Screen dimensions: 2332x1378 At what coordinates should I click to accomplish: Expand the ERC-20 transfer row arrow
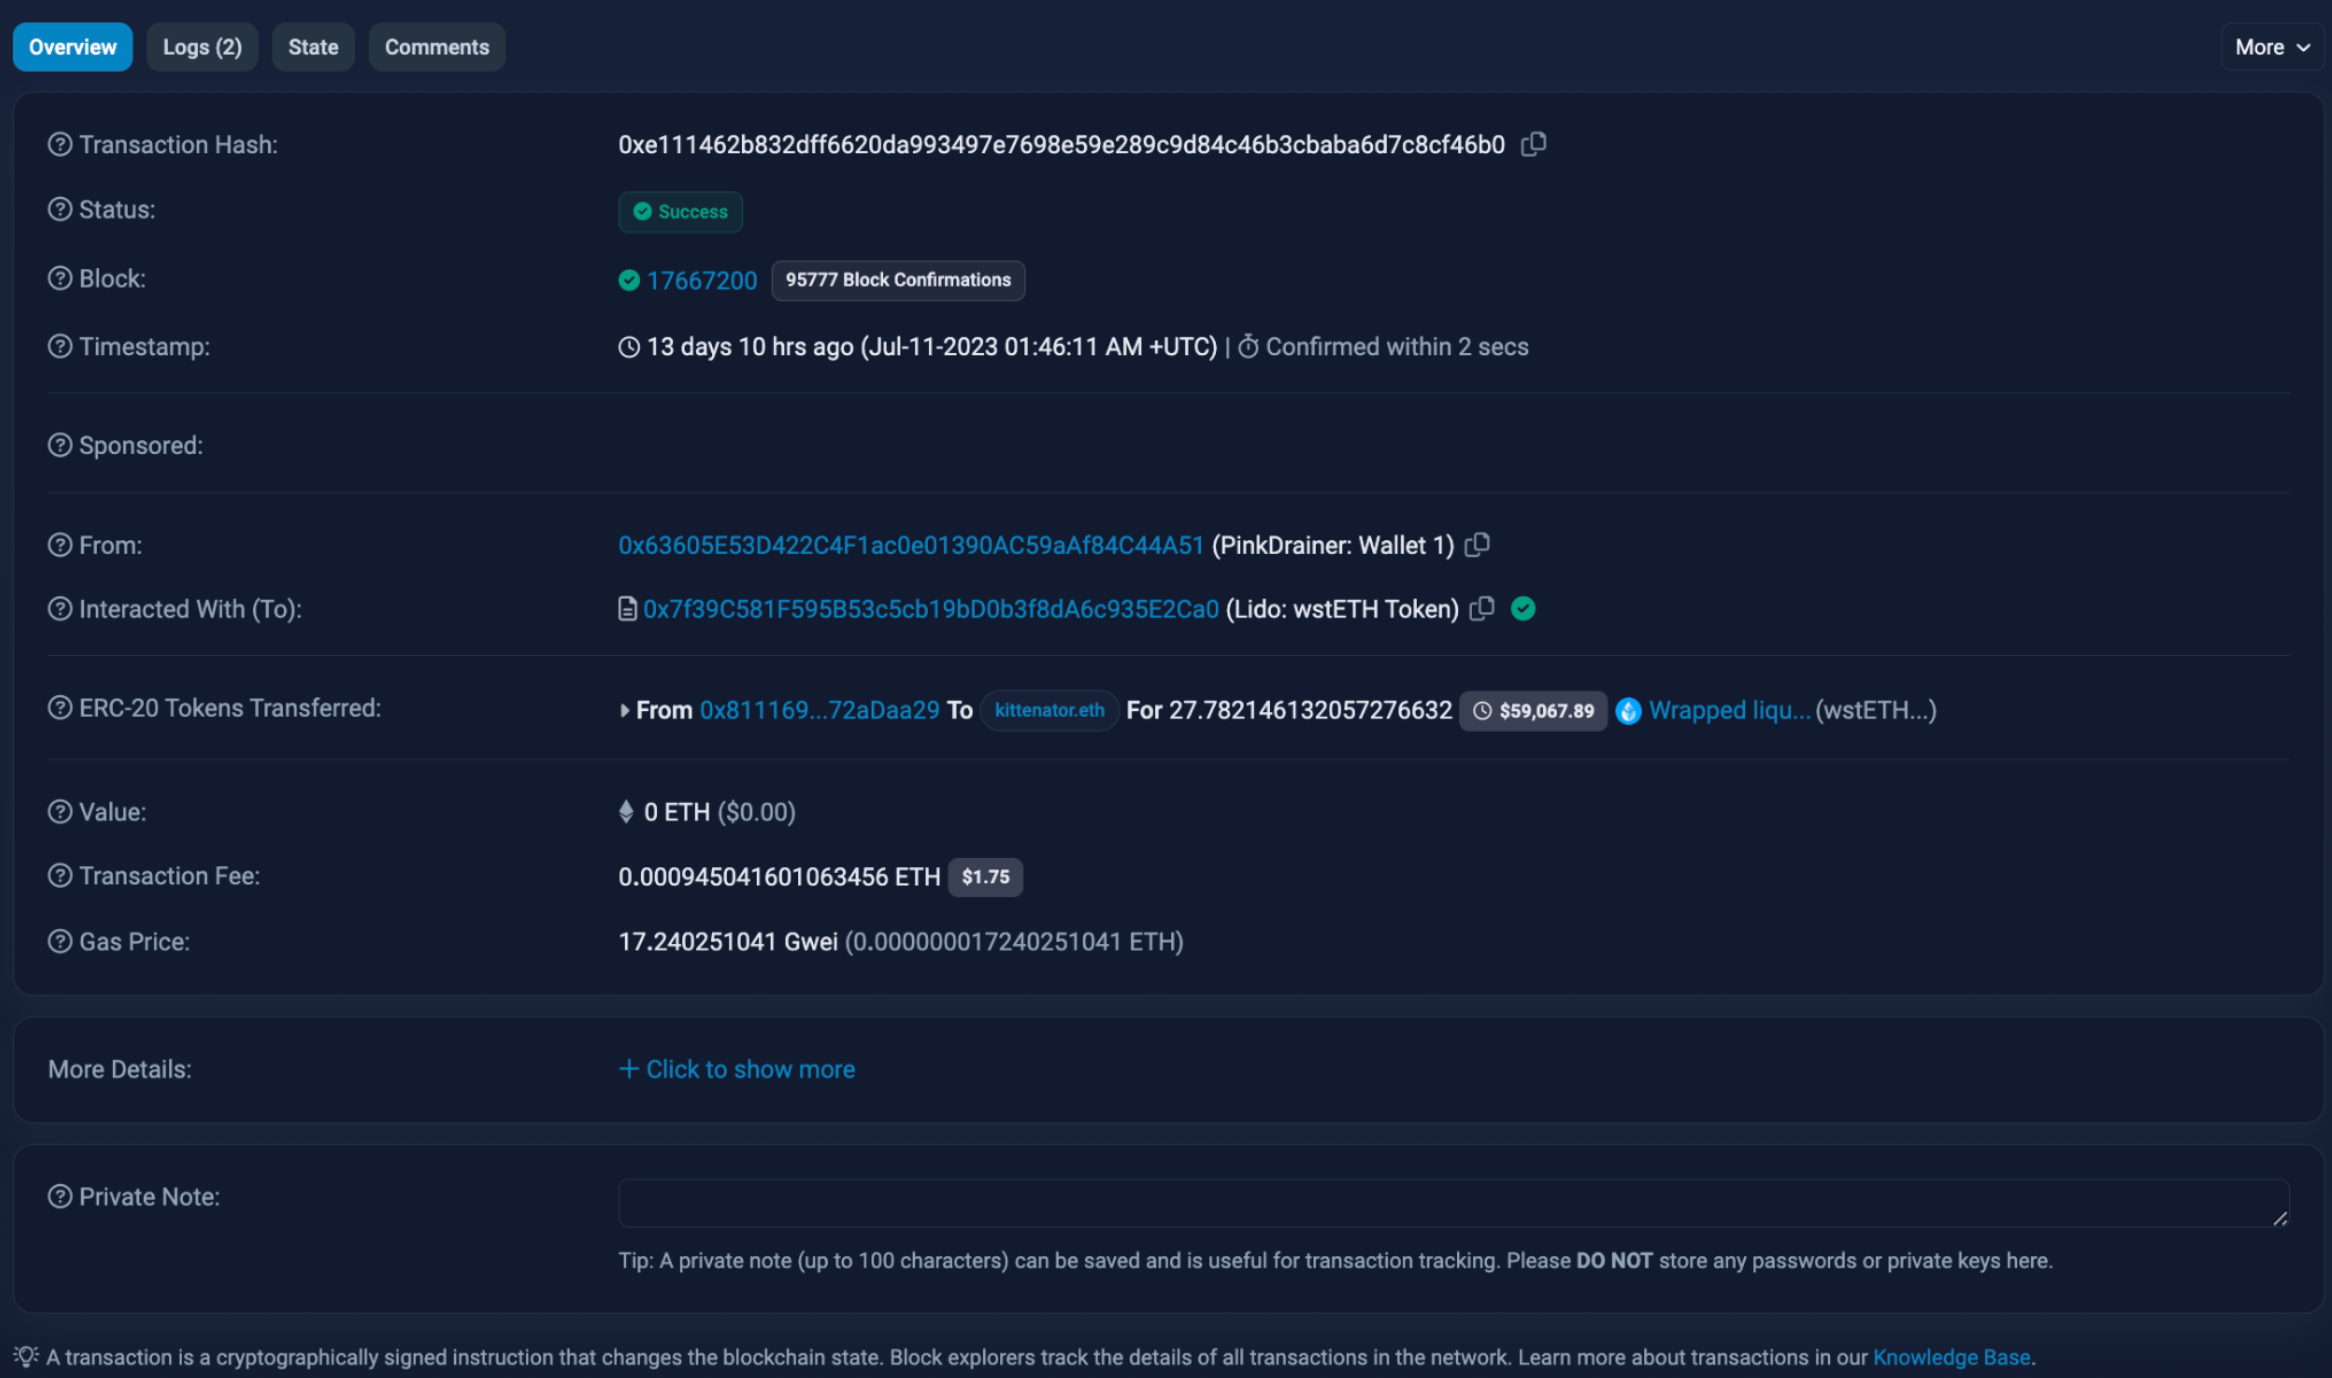coord(625,711)
